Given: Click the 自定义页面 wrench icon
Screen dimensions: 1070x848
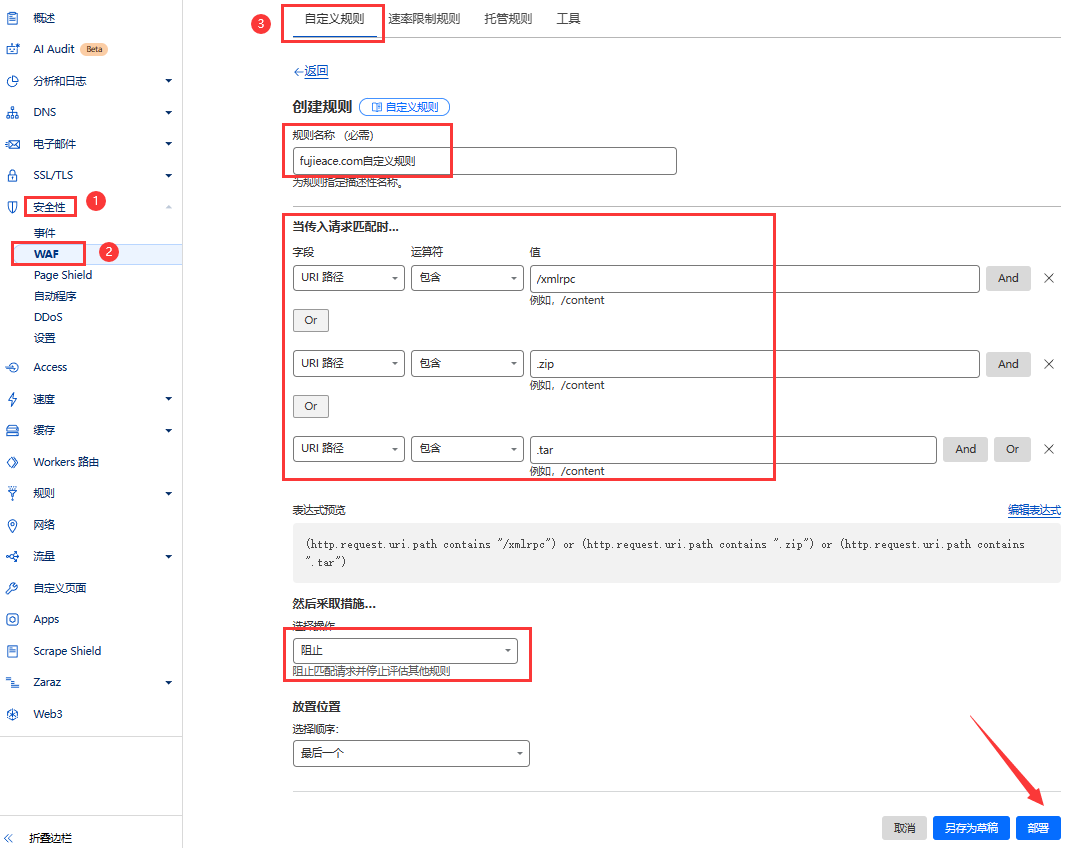Looking at the screenshot, I should tap(12, 588).
